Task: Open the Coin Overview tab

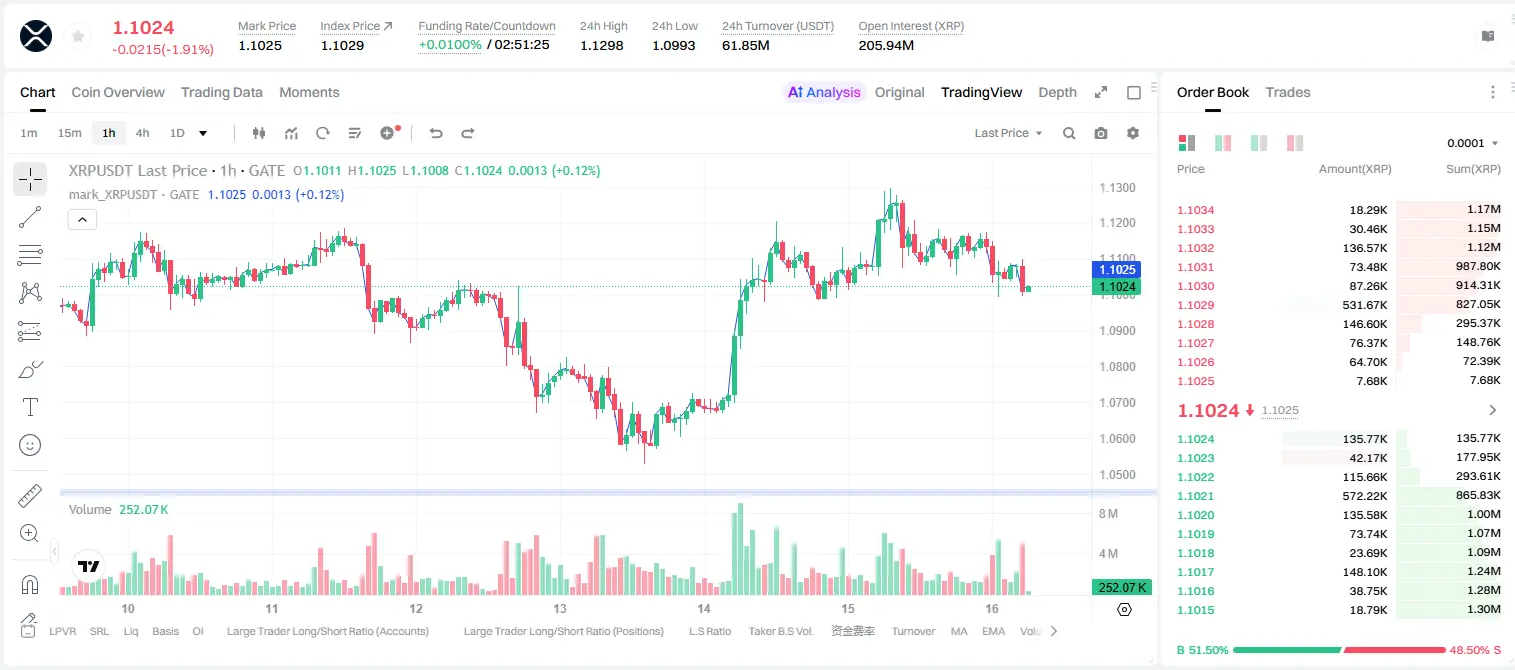Action: click(118, 92)
